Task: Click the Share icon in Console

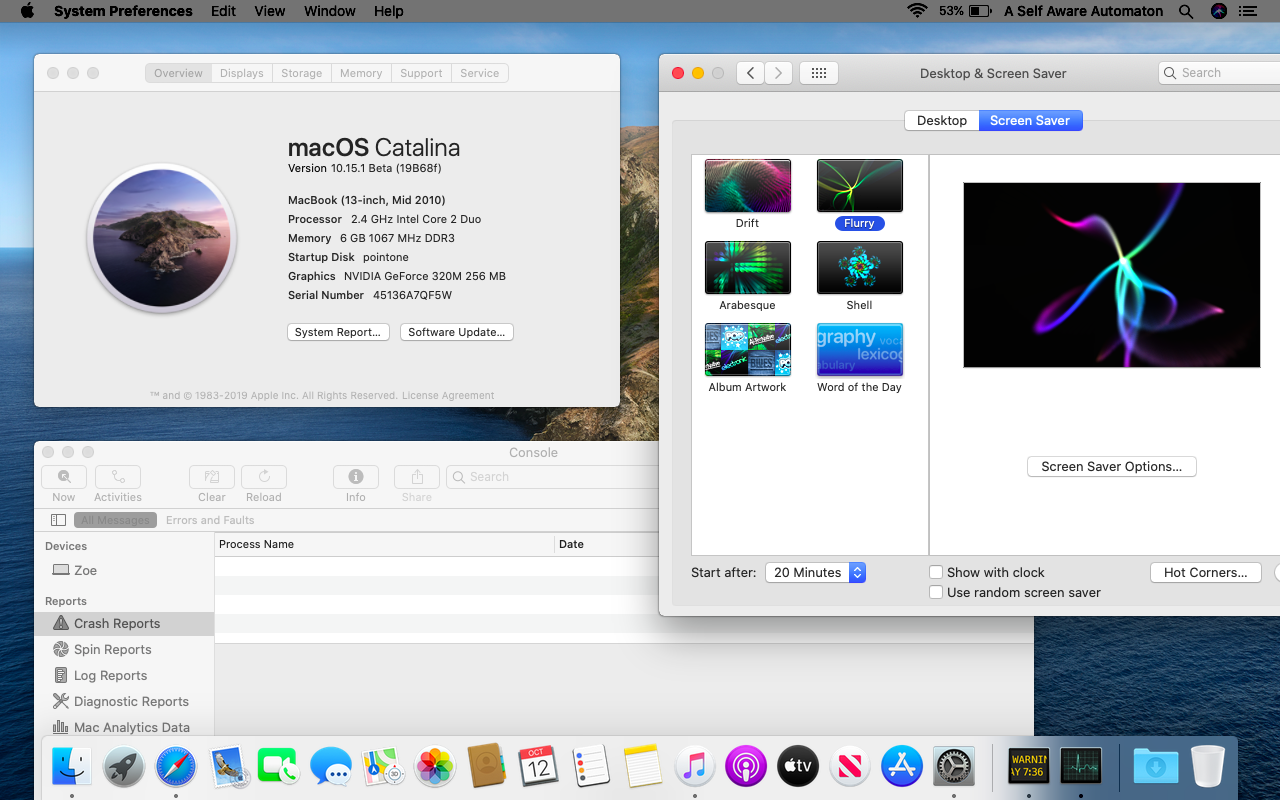Action: click(x=417, y=477)
